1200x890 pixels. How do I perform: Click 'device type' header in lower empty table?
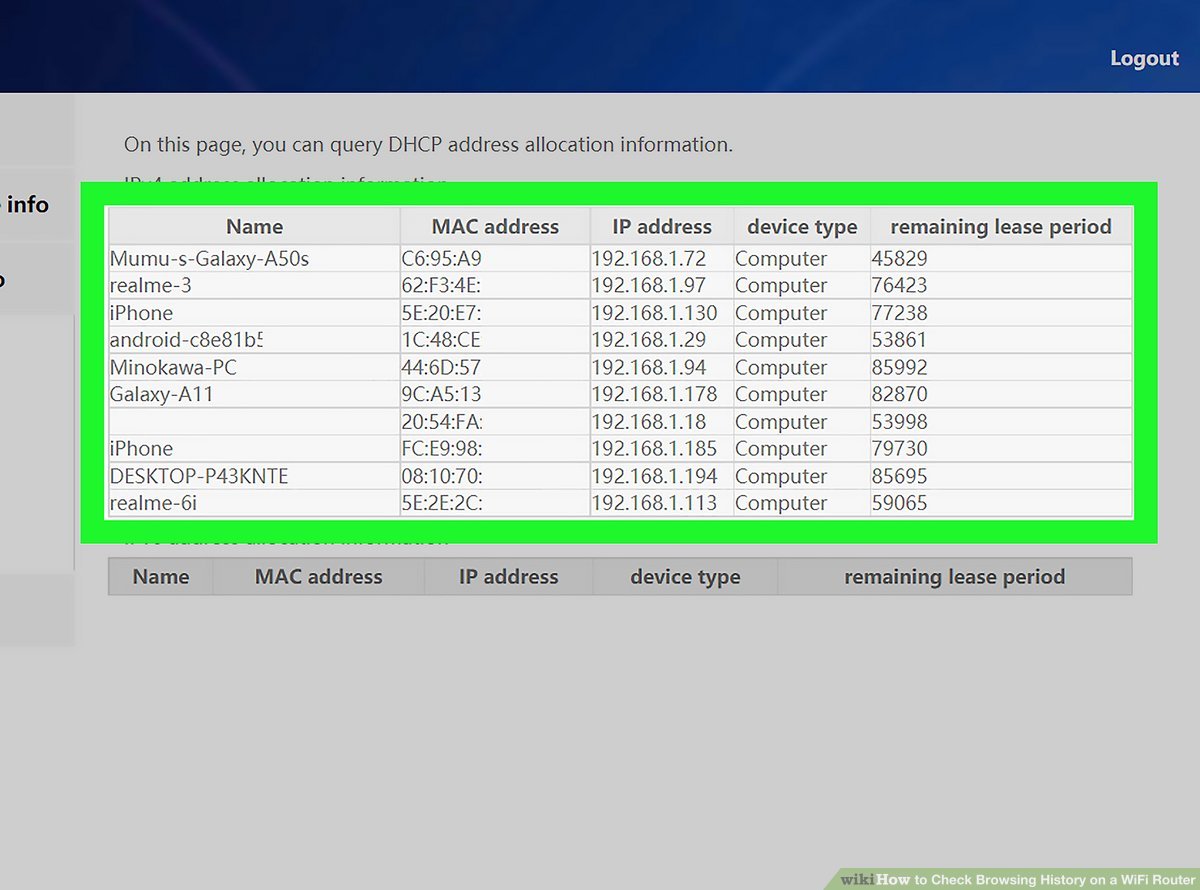pos(685,577)
